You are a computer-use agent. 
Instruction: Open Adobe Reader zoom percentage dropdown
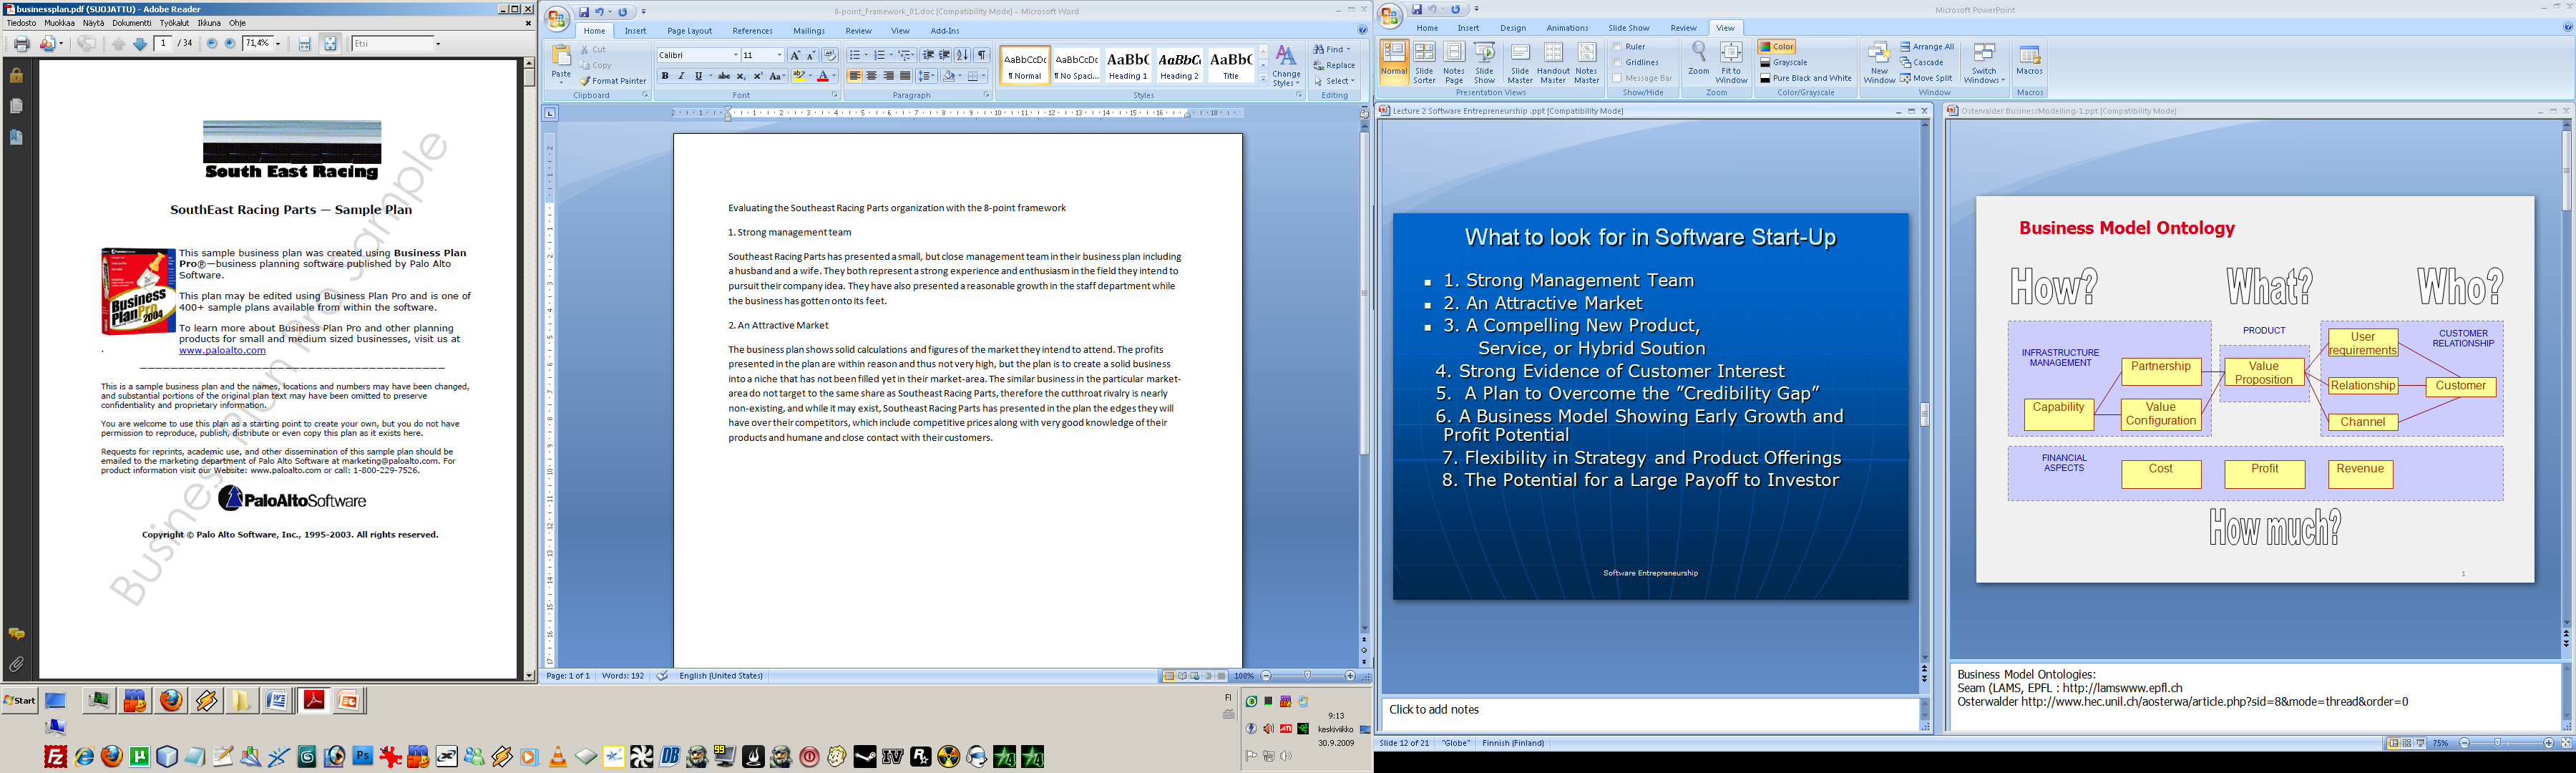tap(278, 44)
